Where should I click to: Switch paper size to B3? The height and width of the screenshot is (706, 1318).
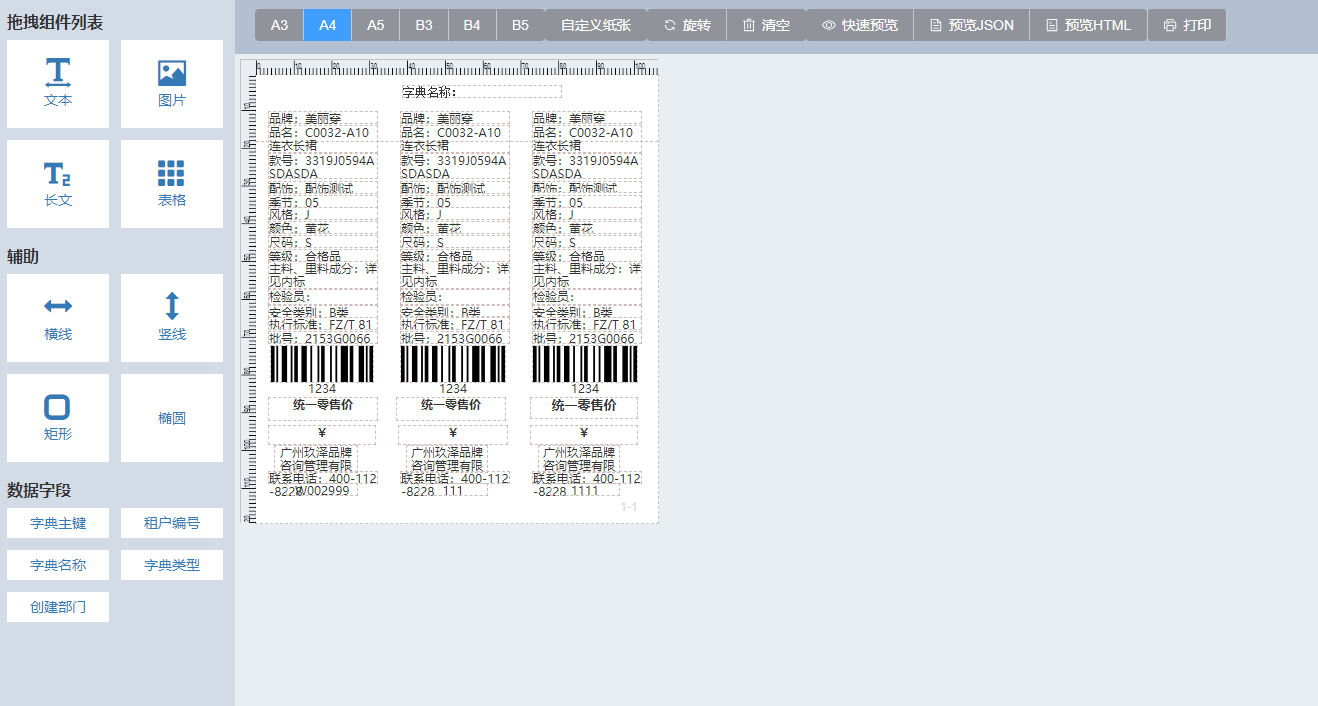[x=424, y=25]
